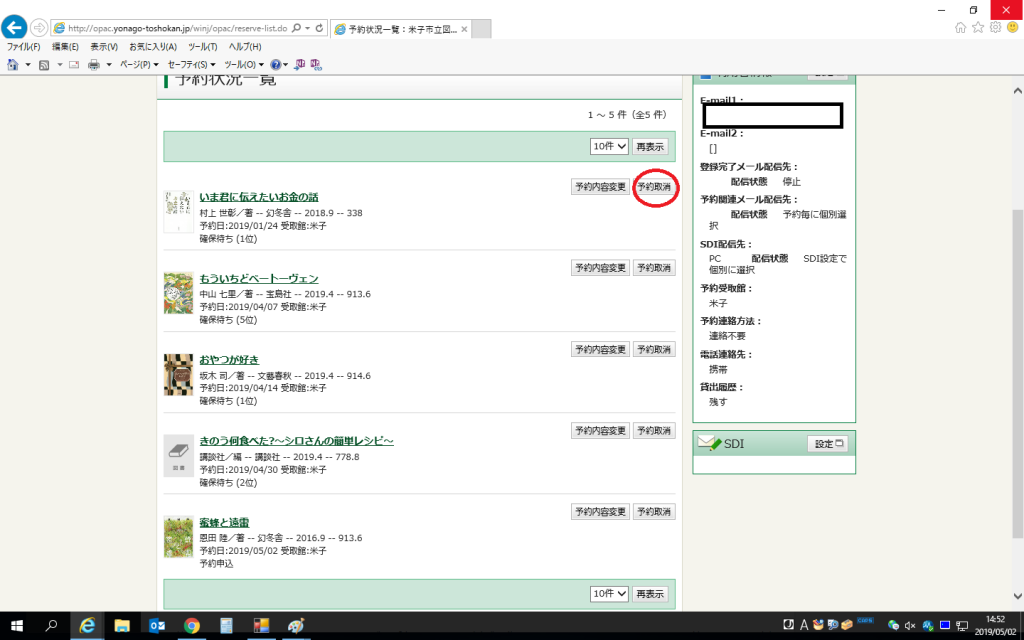Click the read mail envelope icon

click(74, 65)
